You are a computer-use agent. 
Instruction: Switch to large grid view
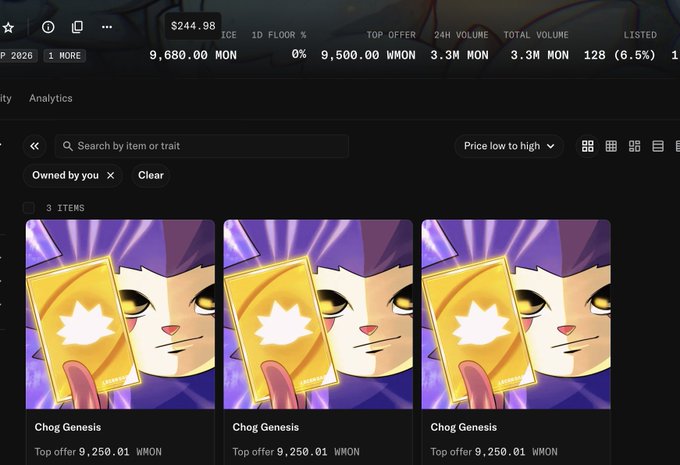point(588,146)
